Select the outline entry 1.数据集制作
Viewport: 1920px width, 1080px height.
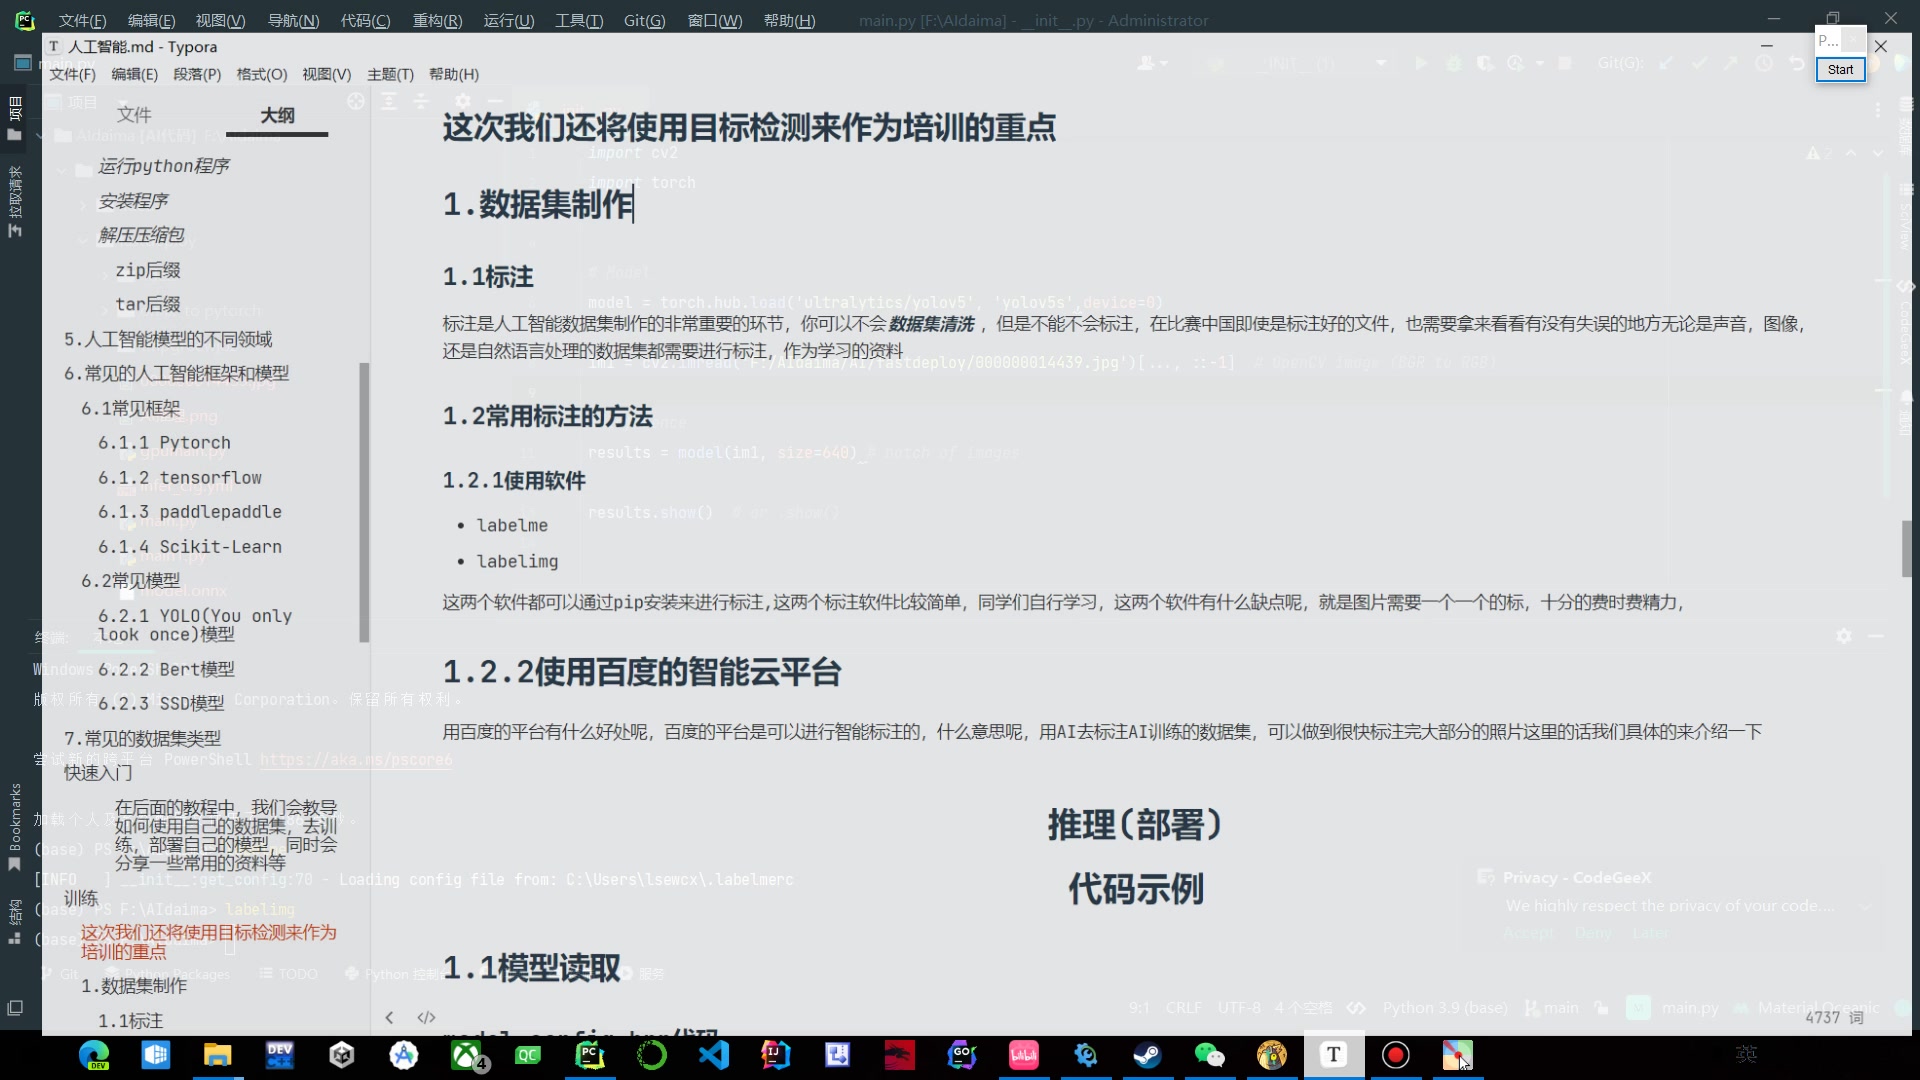(134, 986)
